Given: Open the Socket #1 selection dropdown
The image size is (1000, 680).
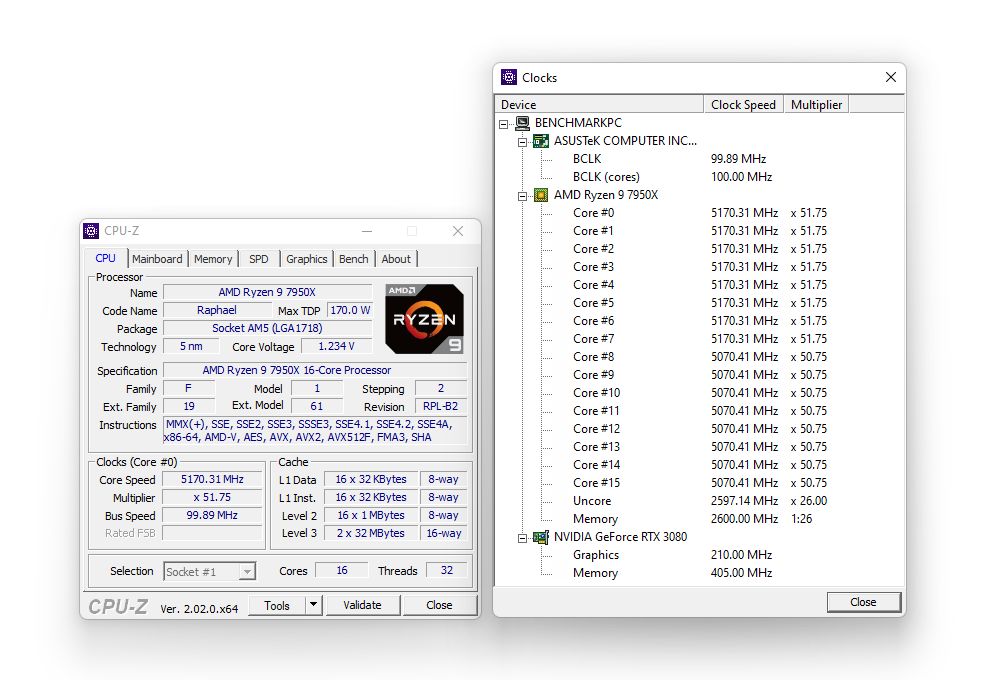Looking at the screenshot, I should pyautogui.click(x=247, y=572).
